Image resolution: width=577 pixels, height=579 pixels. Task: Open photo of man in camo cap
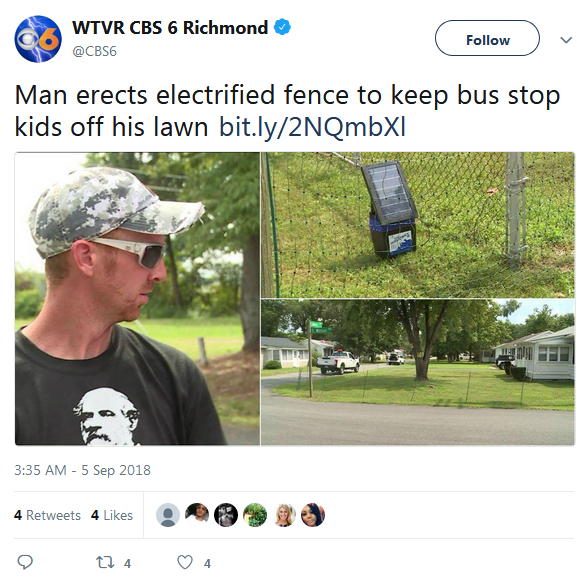pyautogui.click(x=137, y=298)
